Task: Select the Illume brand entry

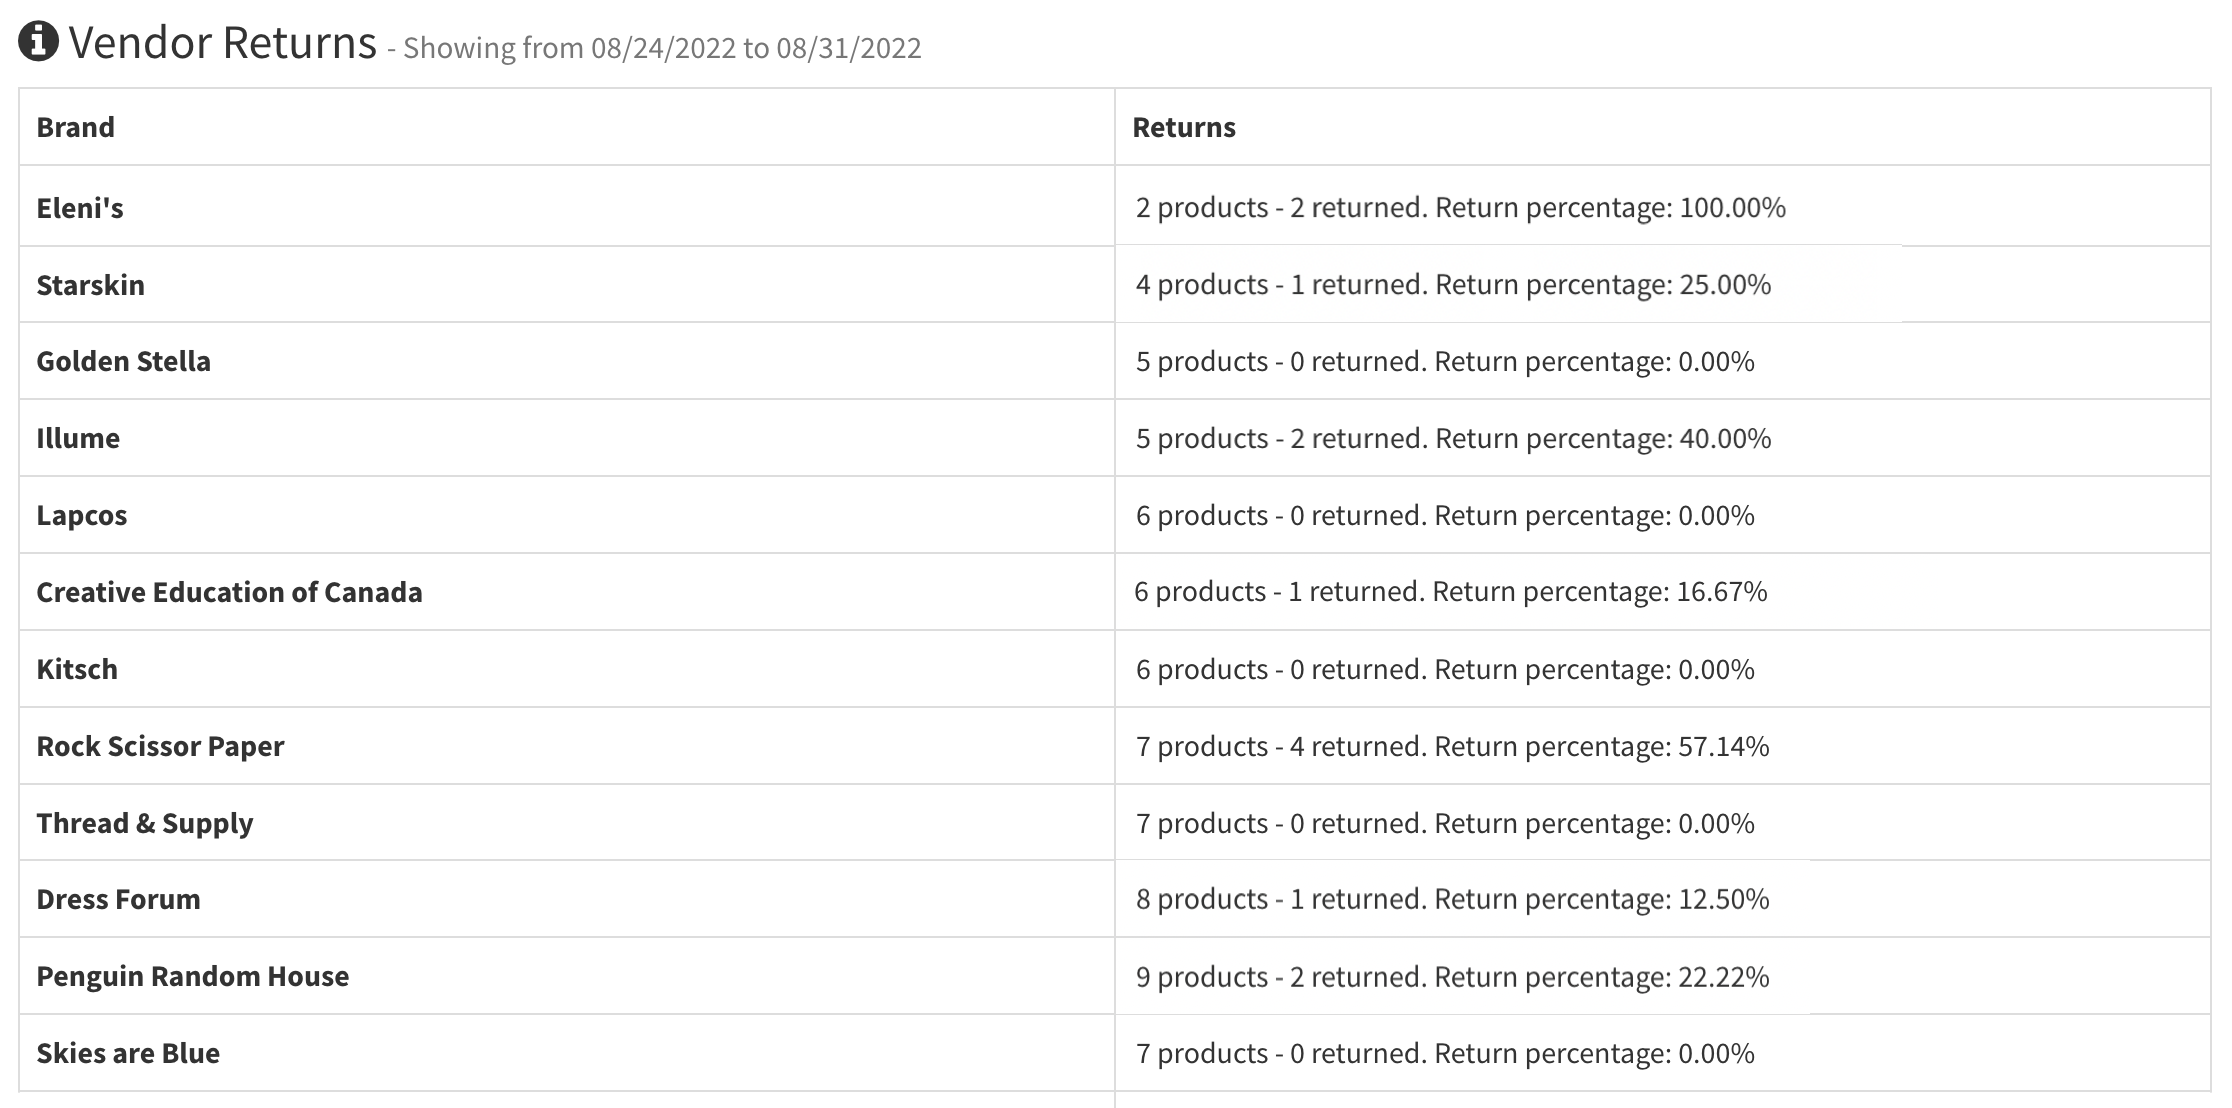Action: click(x=78, y=438)
